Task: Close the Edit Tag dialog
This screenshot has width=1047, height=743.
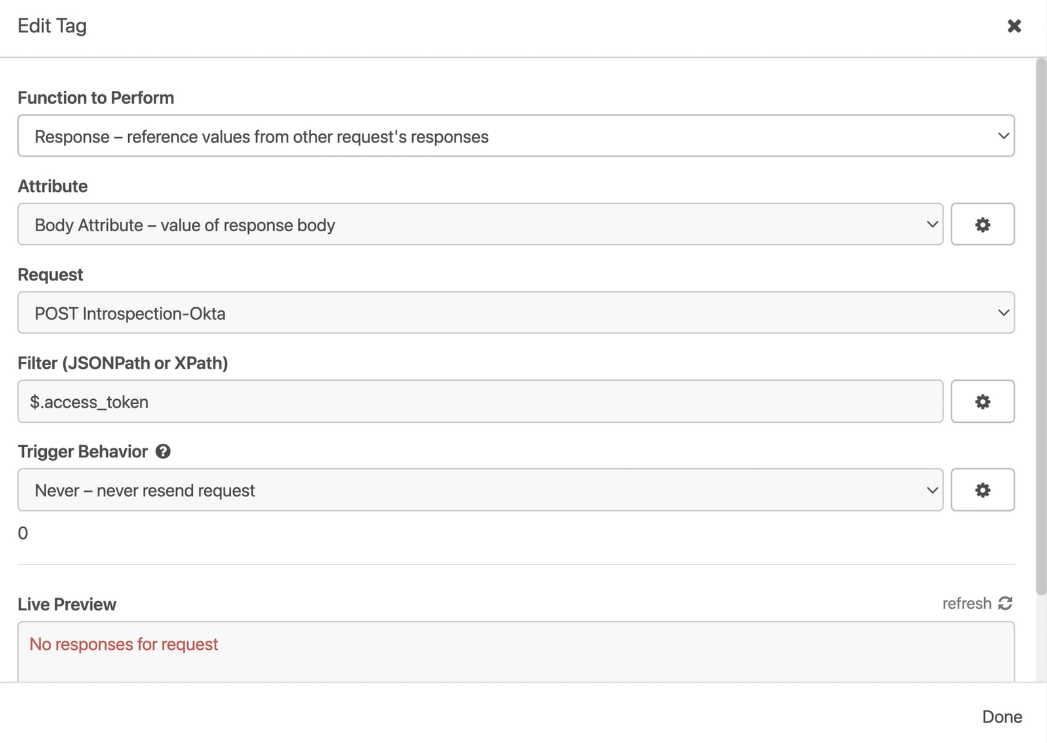Action: pos(1014,27)
